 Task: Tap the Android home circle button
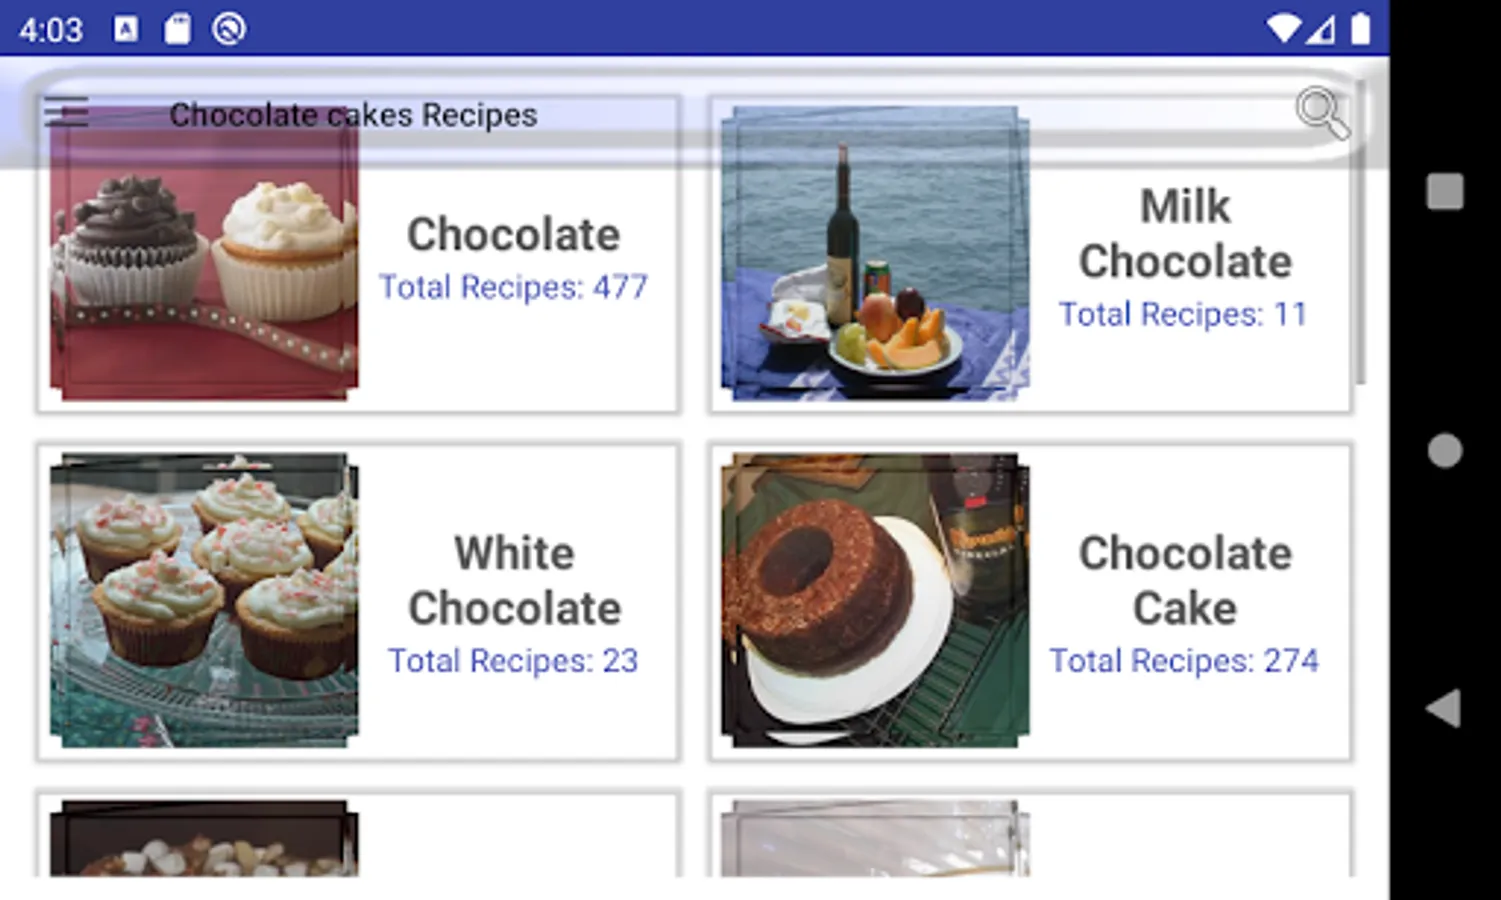[1444, 450]
